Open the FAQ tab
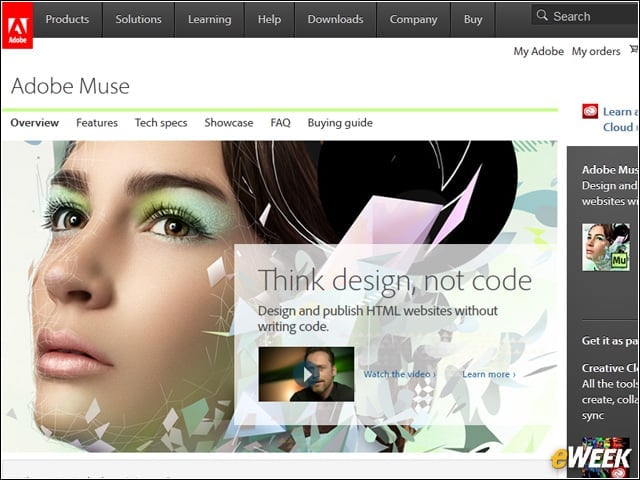640x480 pixels. tap(280, 123)
